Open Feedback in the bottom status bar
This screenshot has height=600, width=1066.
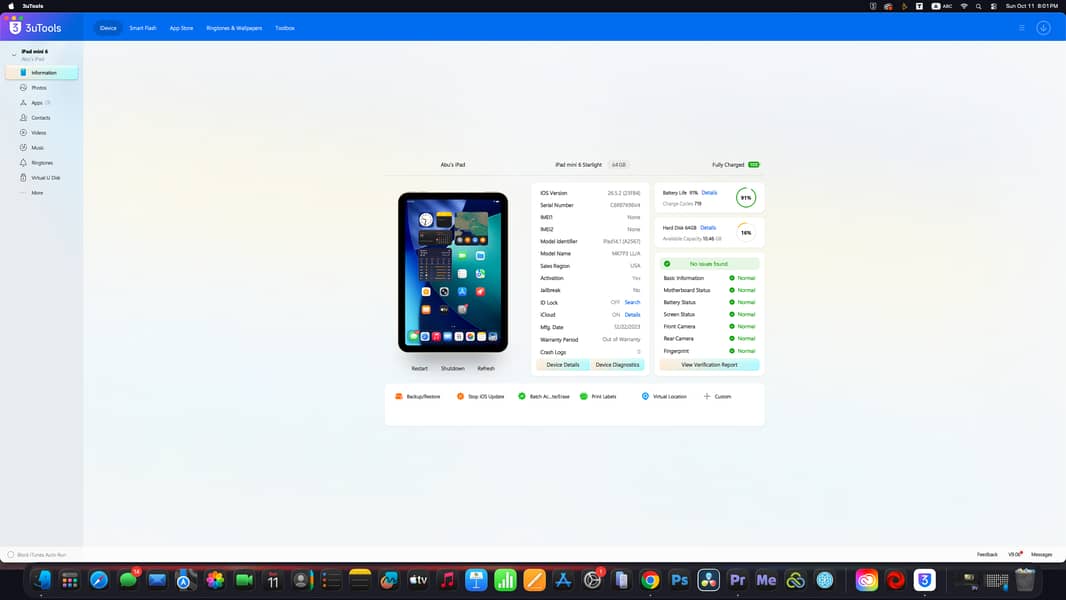[x=987, y=554]
